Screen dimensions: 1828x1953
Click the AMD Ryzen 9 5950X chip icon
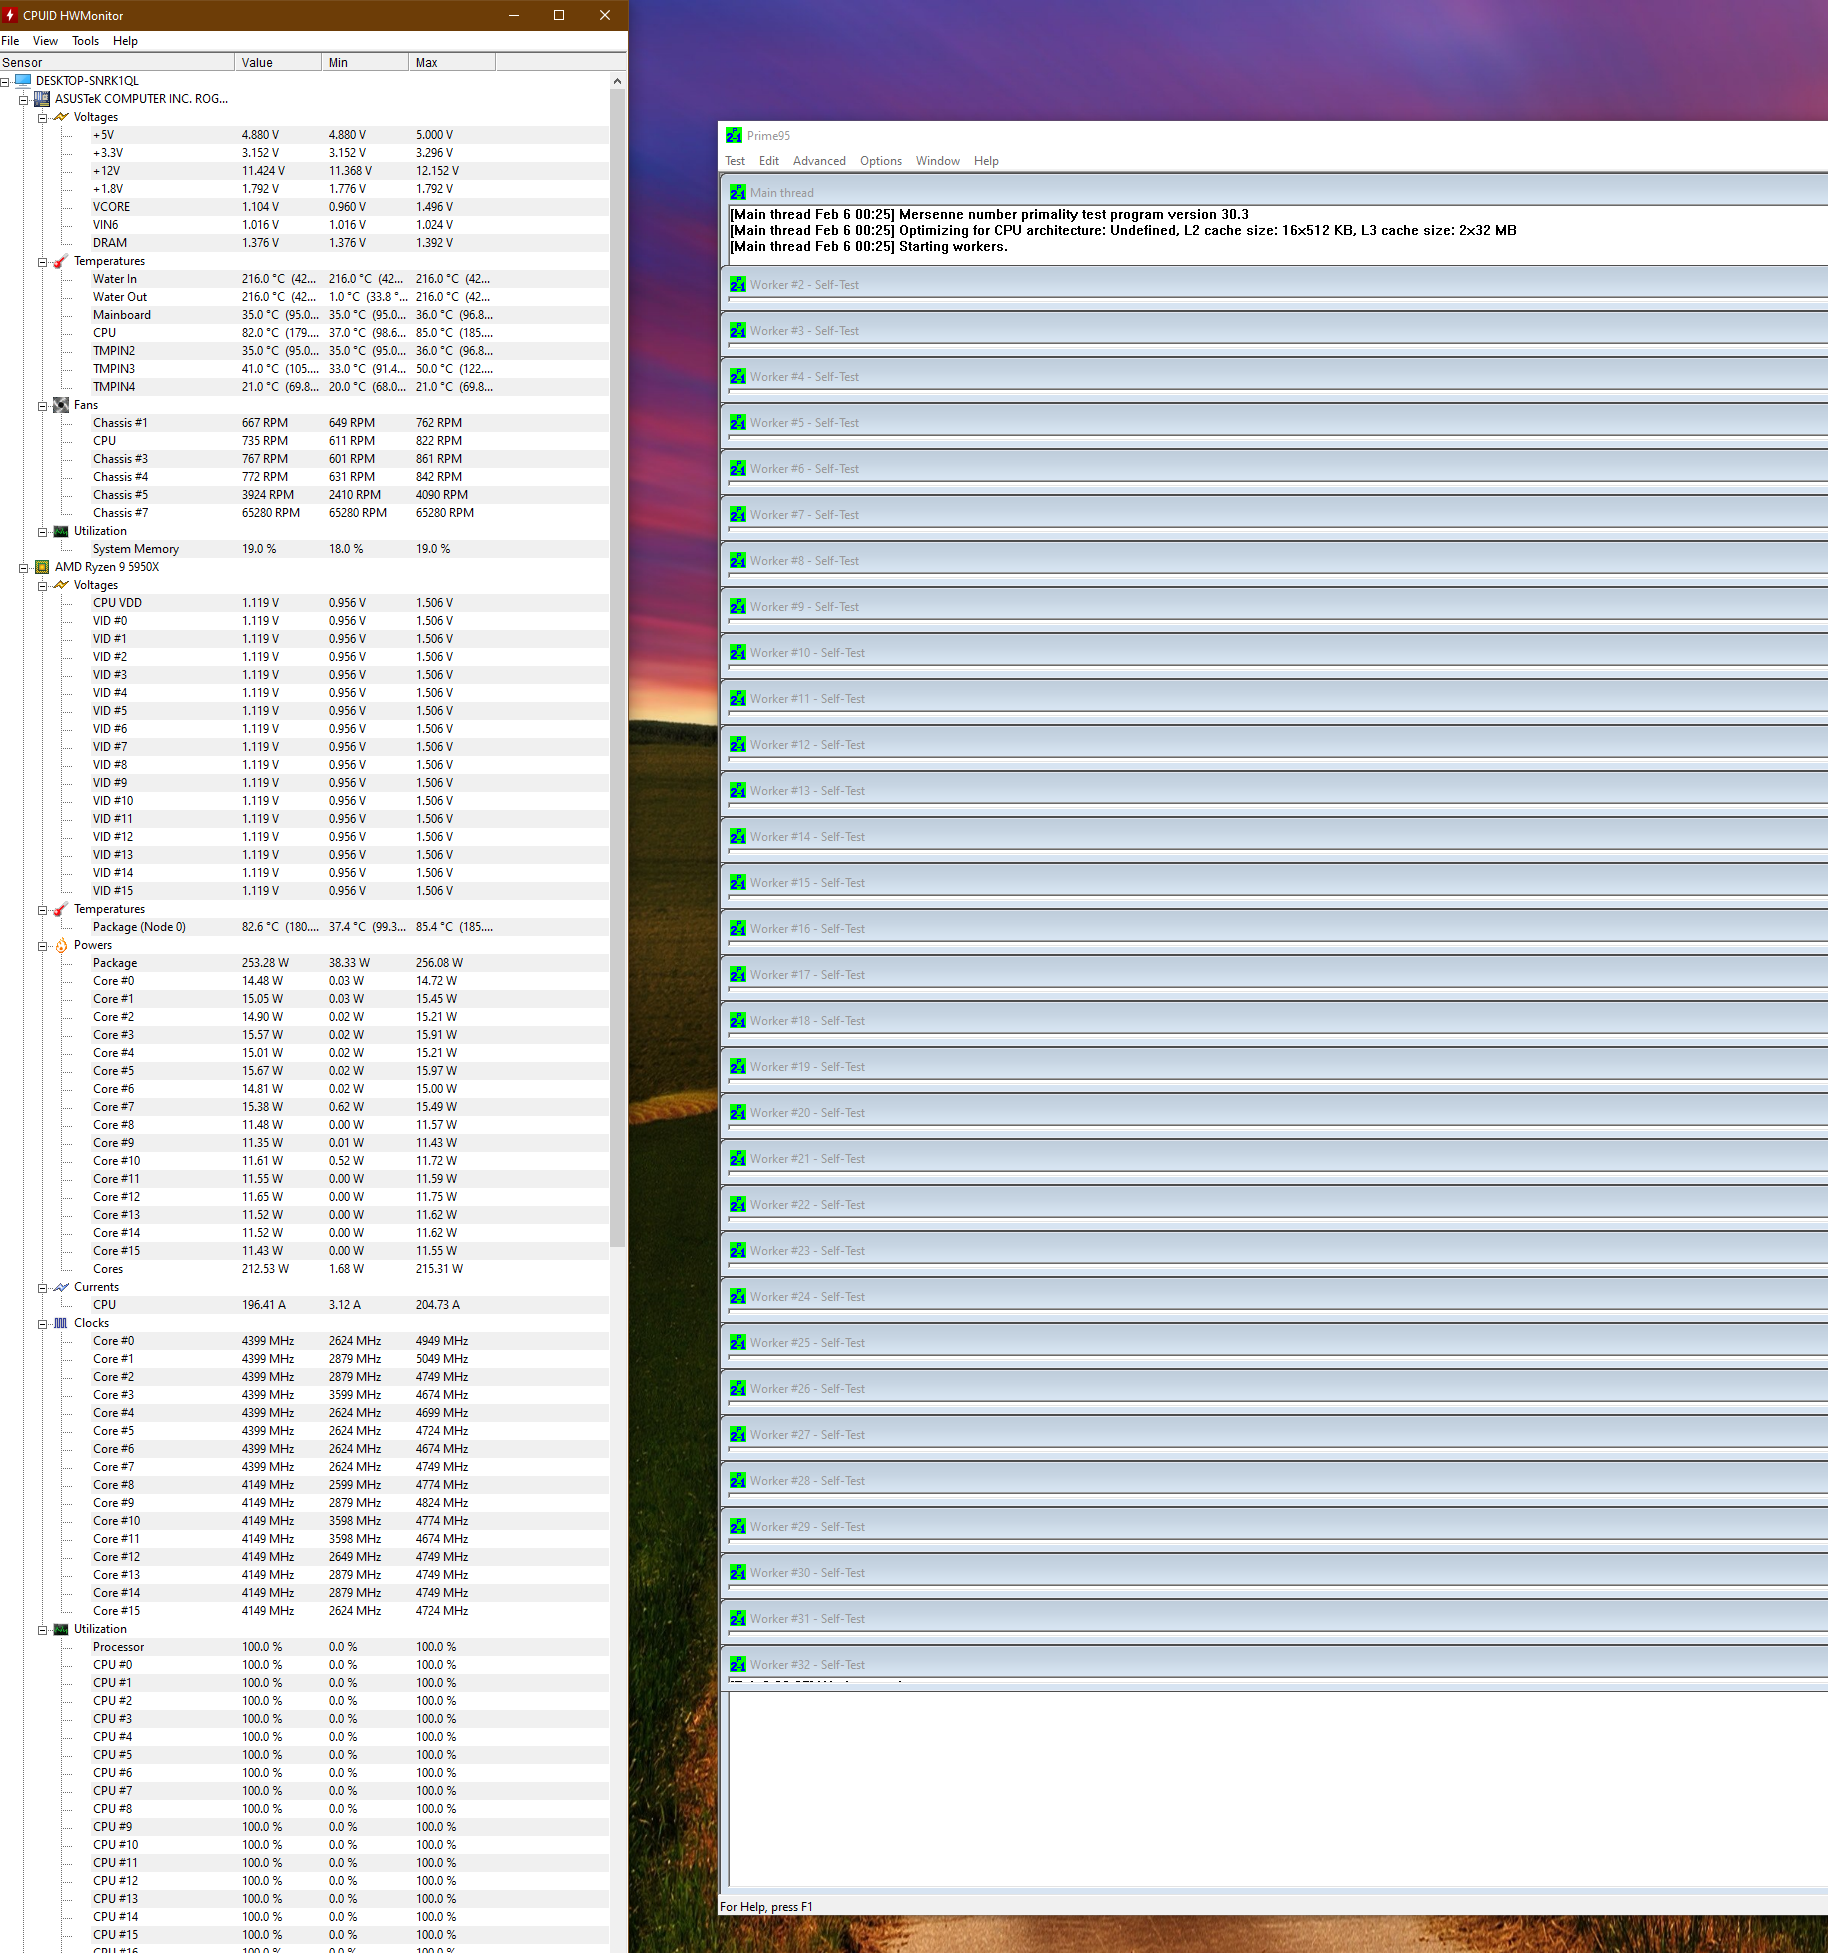tap(42, 567)
